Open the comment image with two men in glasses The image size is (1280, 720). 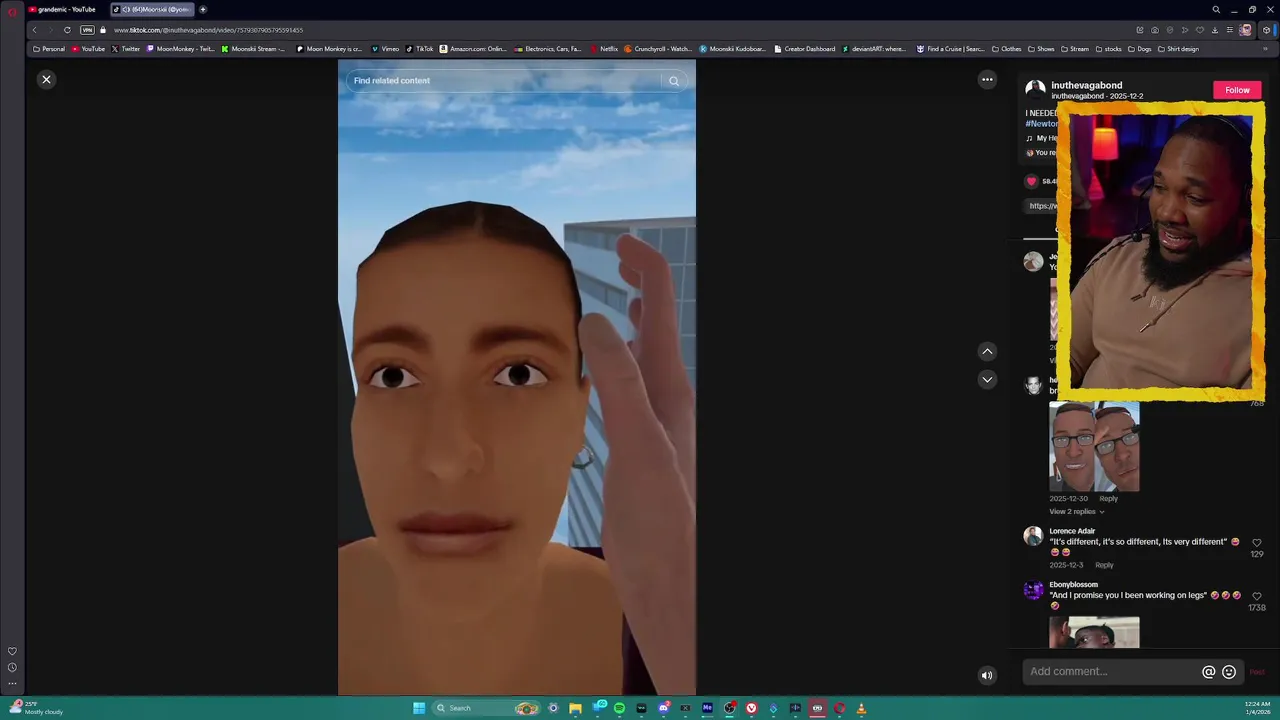[1094, 447]
